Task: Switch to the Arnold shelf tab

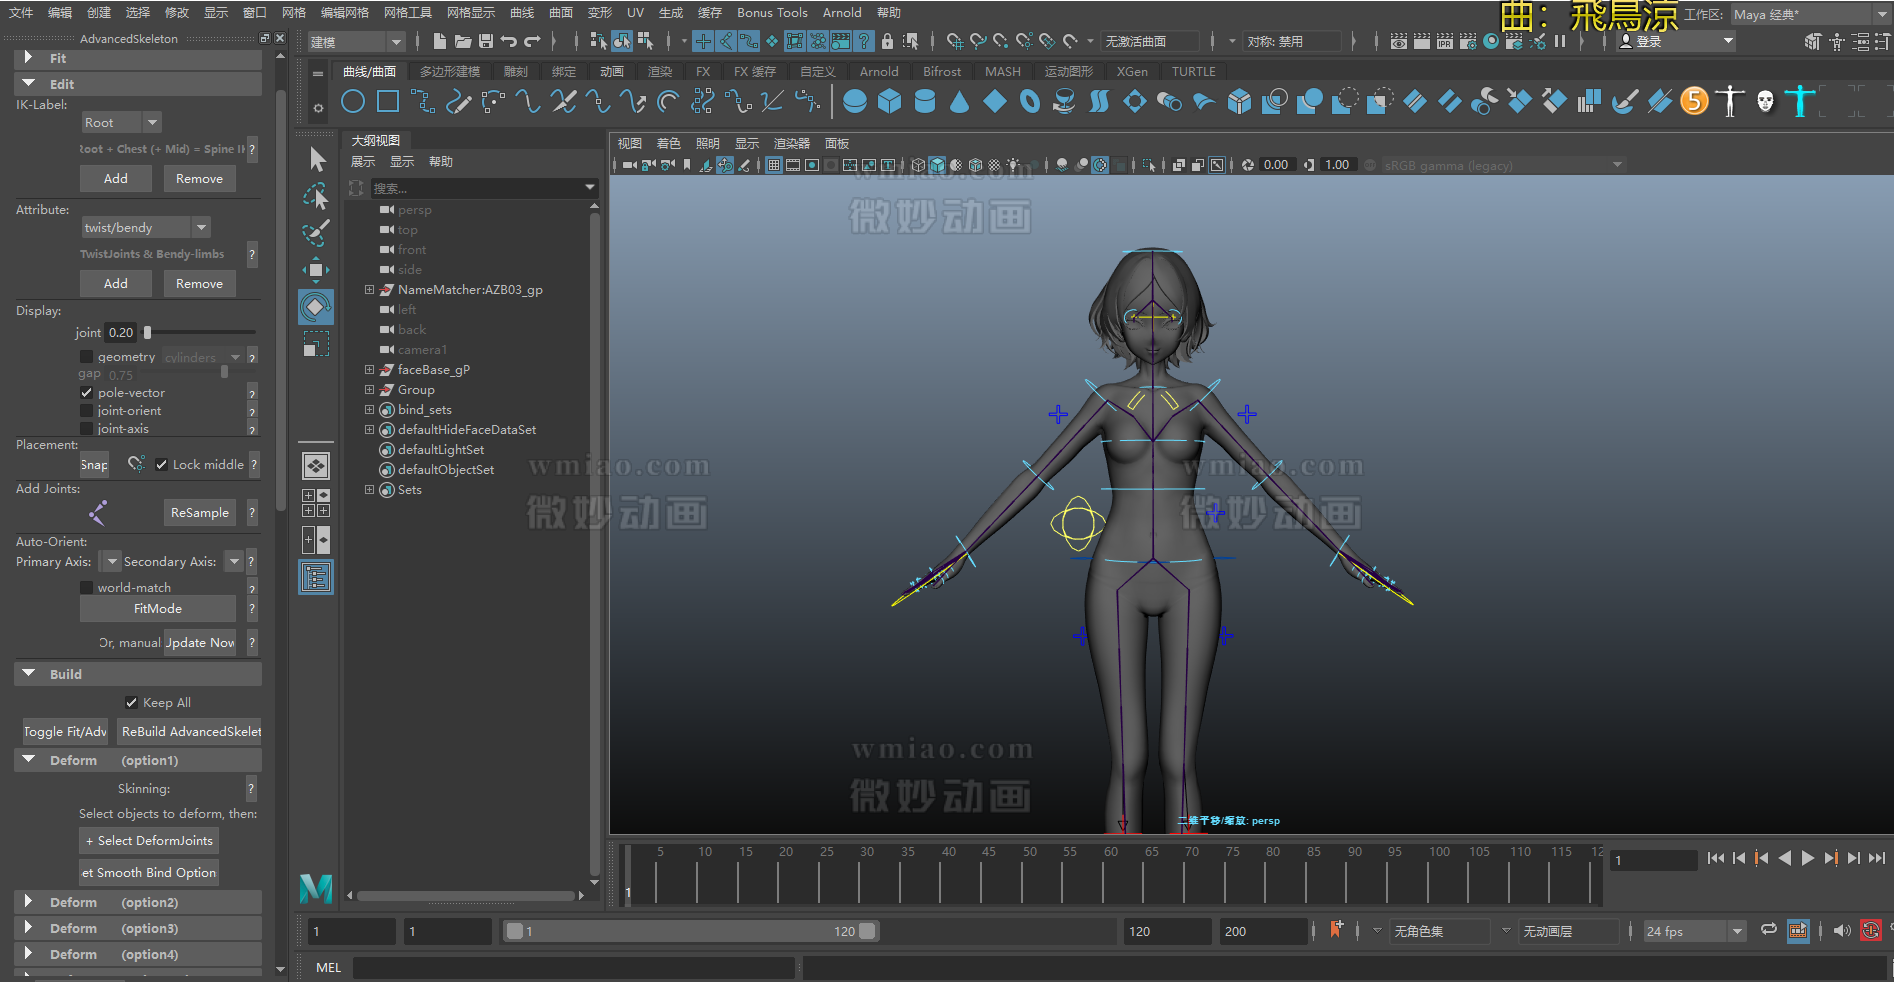Action: click(x=878, y=72)
